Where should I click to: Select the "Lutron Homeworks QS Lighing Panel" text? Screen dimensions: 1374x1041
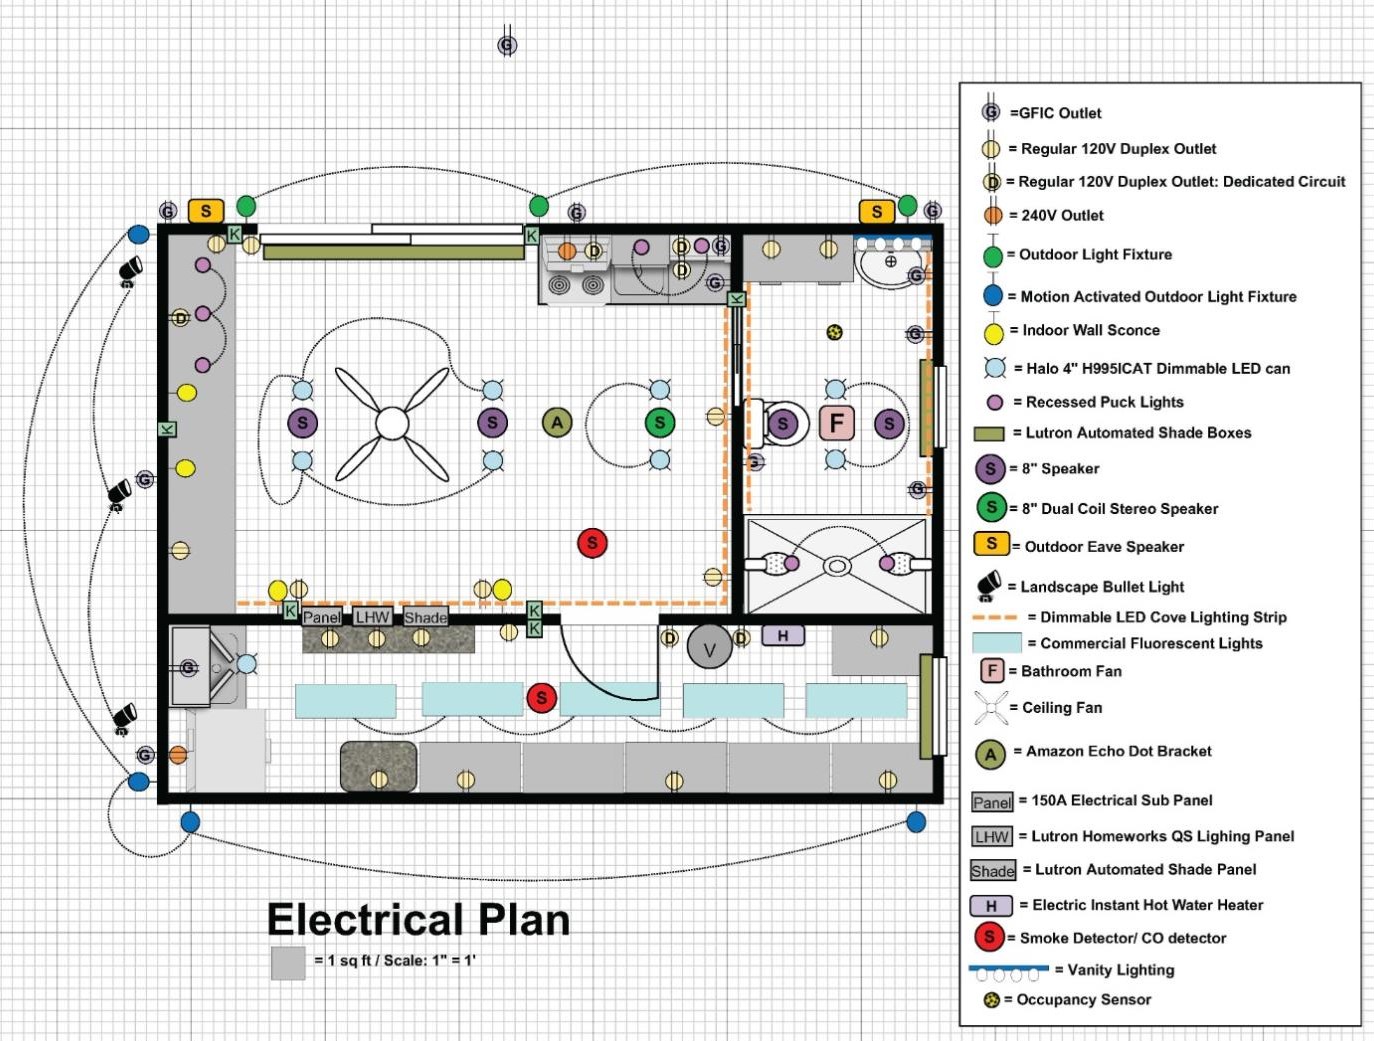1163,836
